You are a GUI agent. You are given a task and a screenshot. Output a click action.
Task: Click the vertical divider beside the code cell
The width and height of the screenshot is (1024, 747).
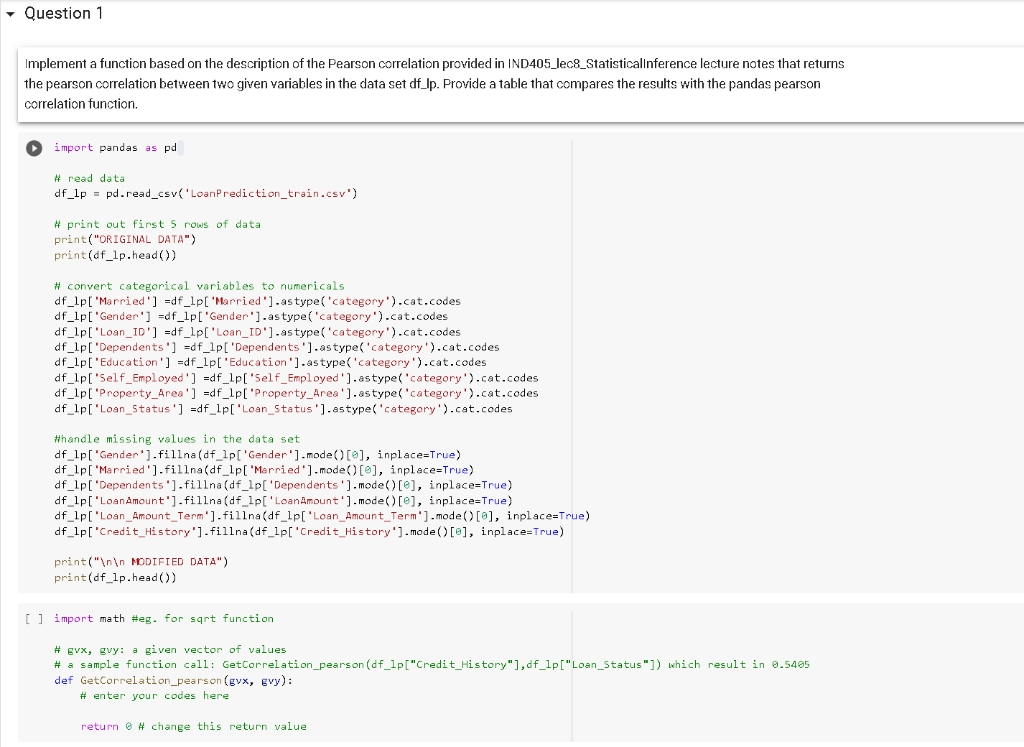[572, 350]
